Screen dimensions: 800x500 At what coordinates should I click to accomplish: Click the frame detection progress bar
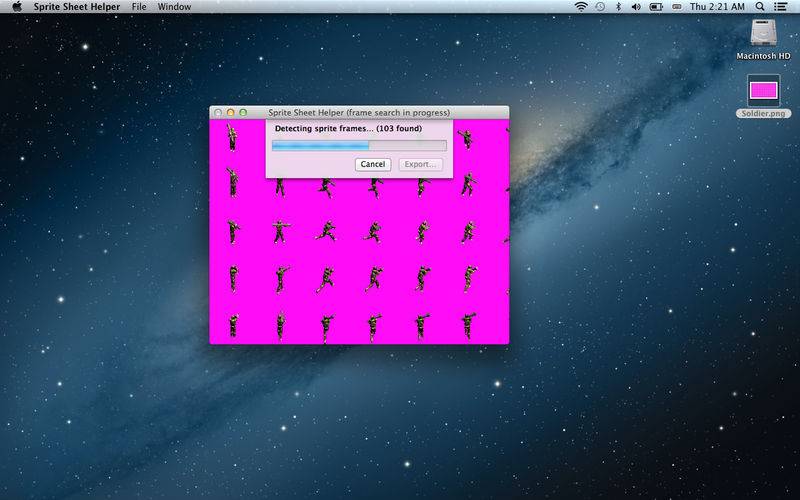pyautogui.click(x=359, y=146)
